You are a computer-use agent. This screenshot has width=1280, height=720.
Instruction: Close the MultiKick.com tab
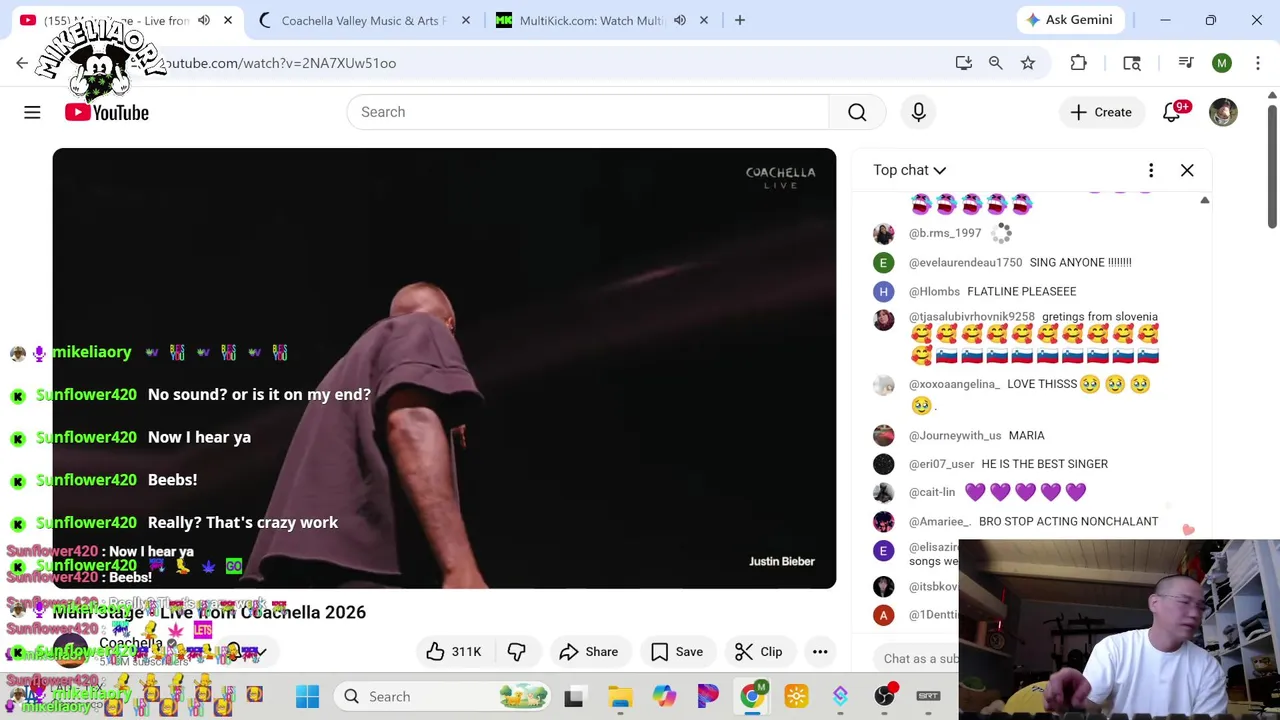click(x=704, y=20)
